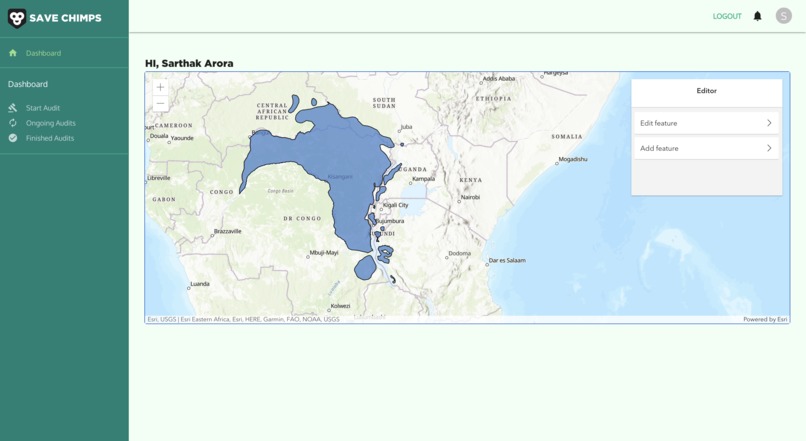Open Ongoing Audits page
The width and height of the screenshot is (806, 441).
[x=50, y=123]
